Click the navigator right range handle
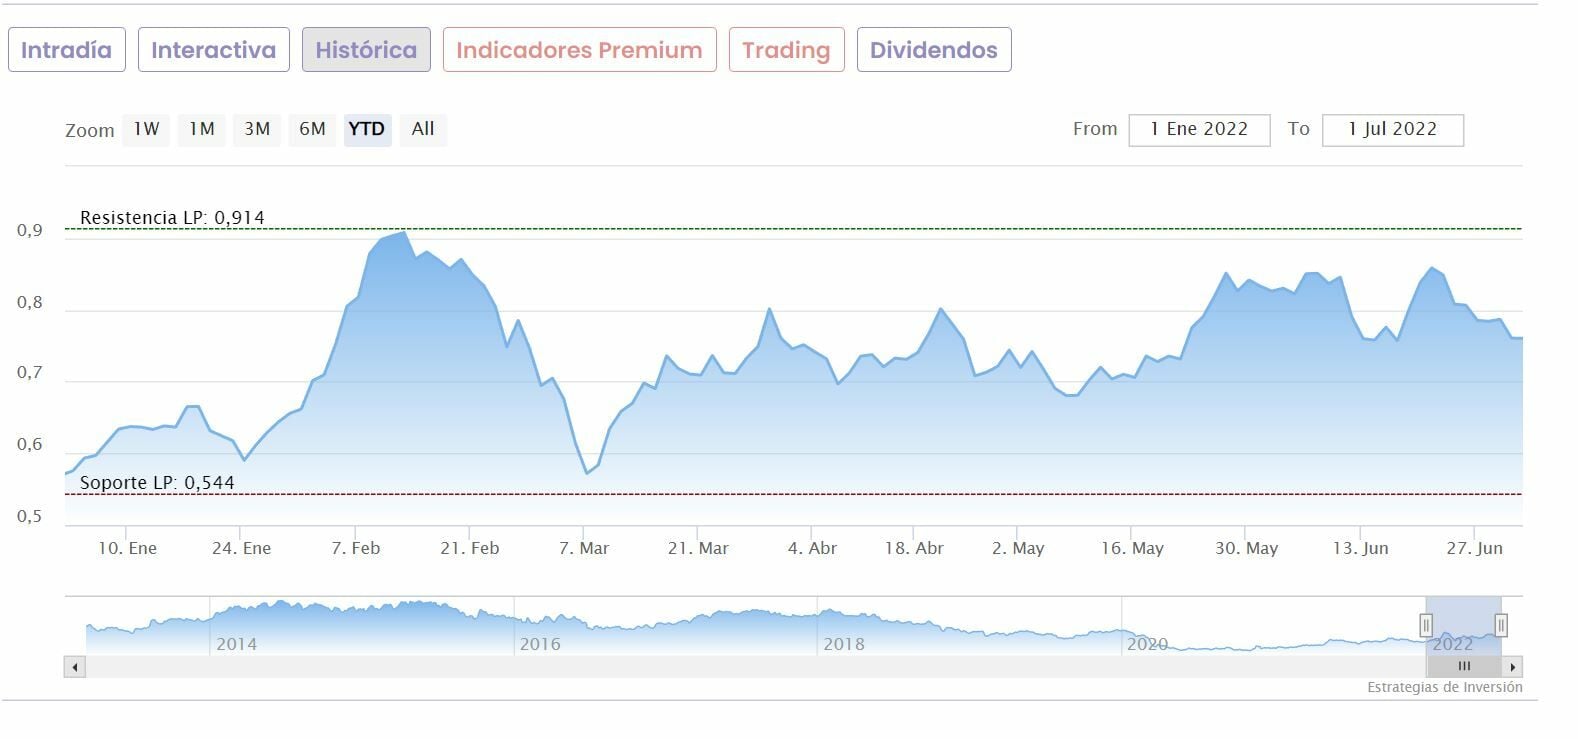 [1501, 625]
